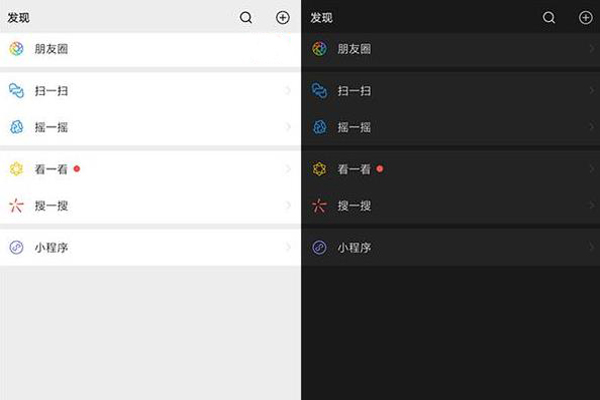The image size is (600, 400).
Task: Click 发现 title in dark mode header
Action: [321, 18]
